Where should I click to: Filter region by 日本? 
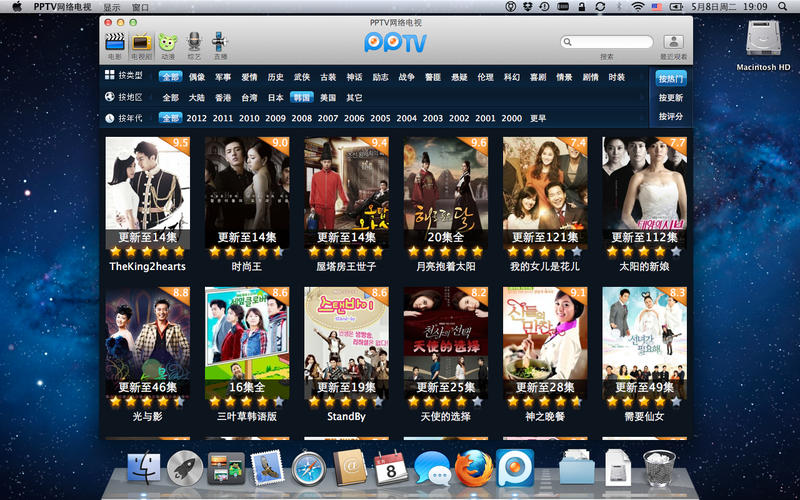(x=276, y=97)
